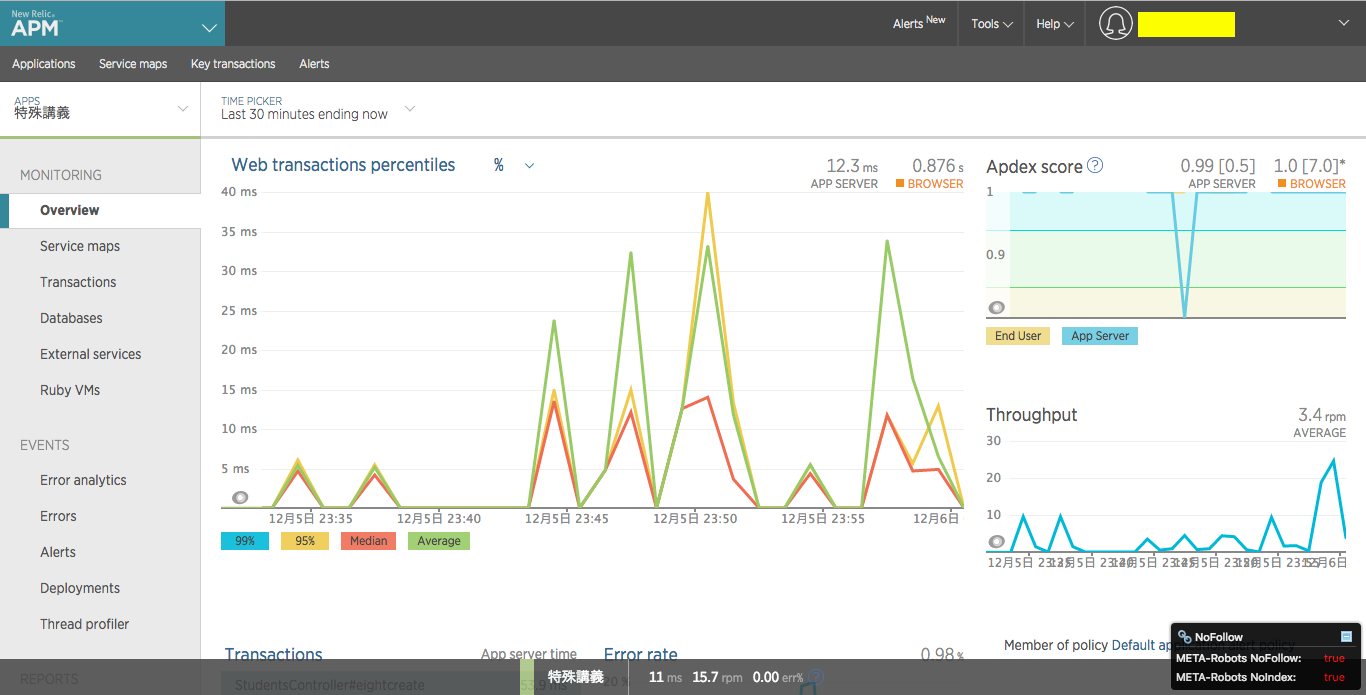Open the account dropdown arrow

coord(1343,23)
